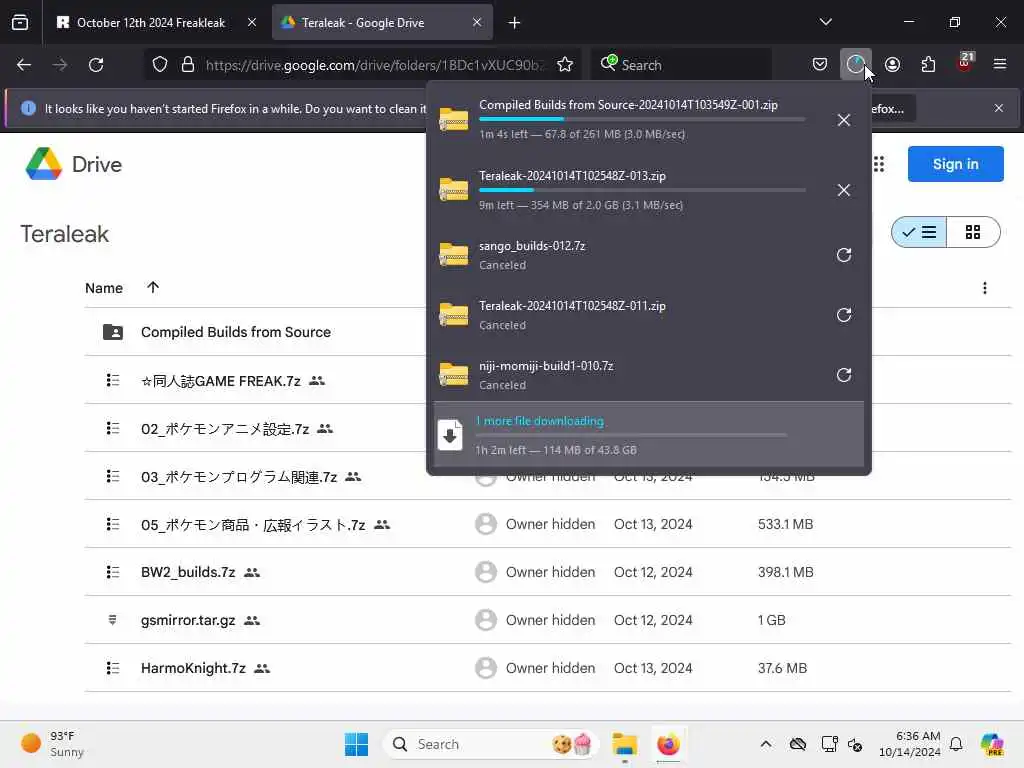The height and width of the screenshot is (768, 1024).
Task: Switch to grid layout view
Action: pyautogui.click(x=973, y=232)
